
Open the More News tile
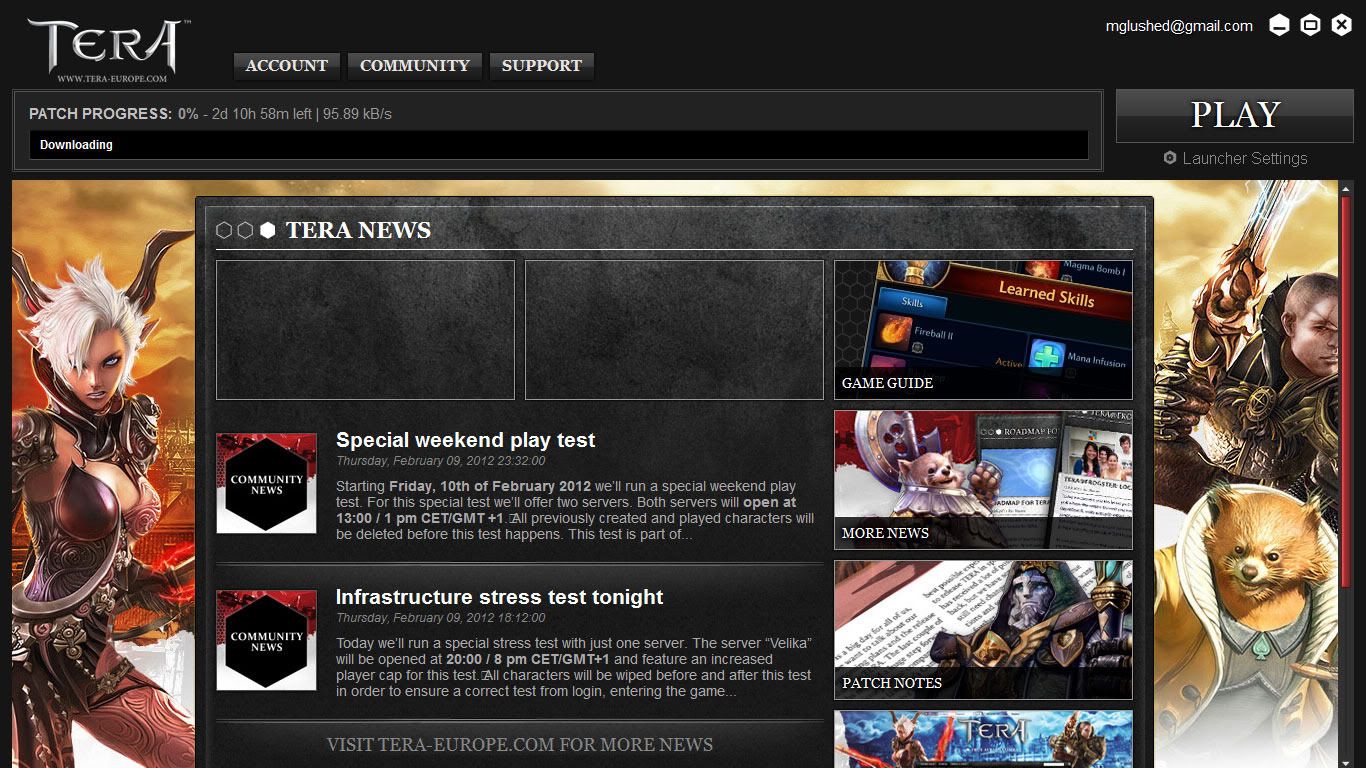983,480
